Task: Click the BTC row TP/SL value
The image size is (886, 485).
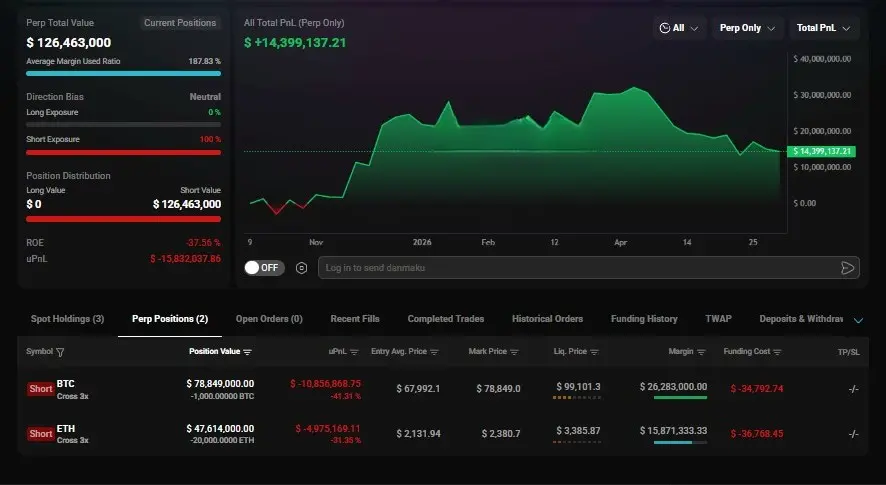Action: pos(854,389)
